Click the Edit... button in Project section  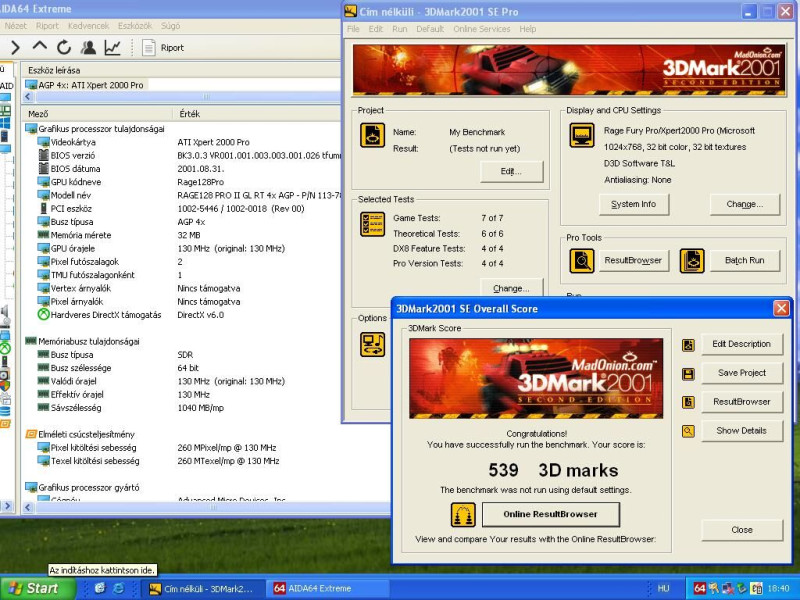click(x=511, y=171)
